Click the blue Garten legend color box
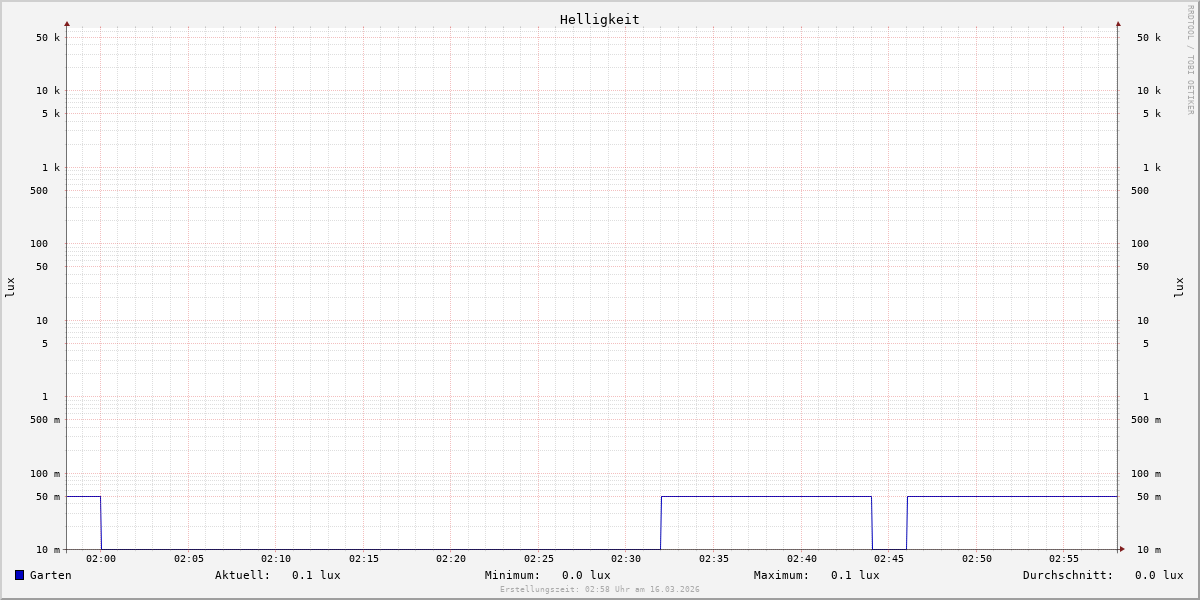Image resolution: width=1200 pixels, height=600 pixels. (19, 575)
